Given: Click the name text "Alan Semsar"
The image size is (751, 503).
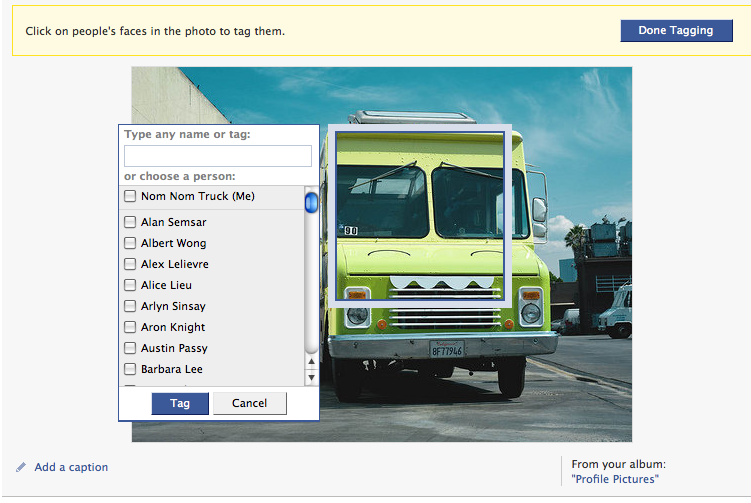Looking at the screenshot, I should tap(173, 222).
